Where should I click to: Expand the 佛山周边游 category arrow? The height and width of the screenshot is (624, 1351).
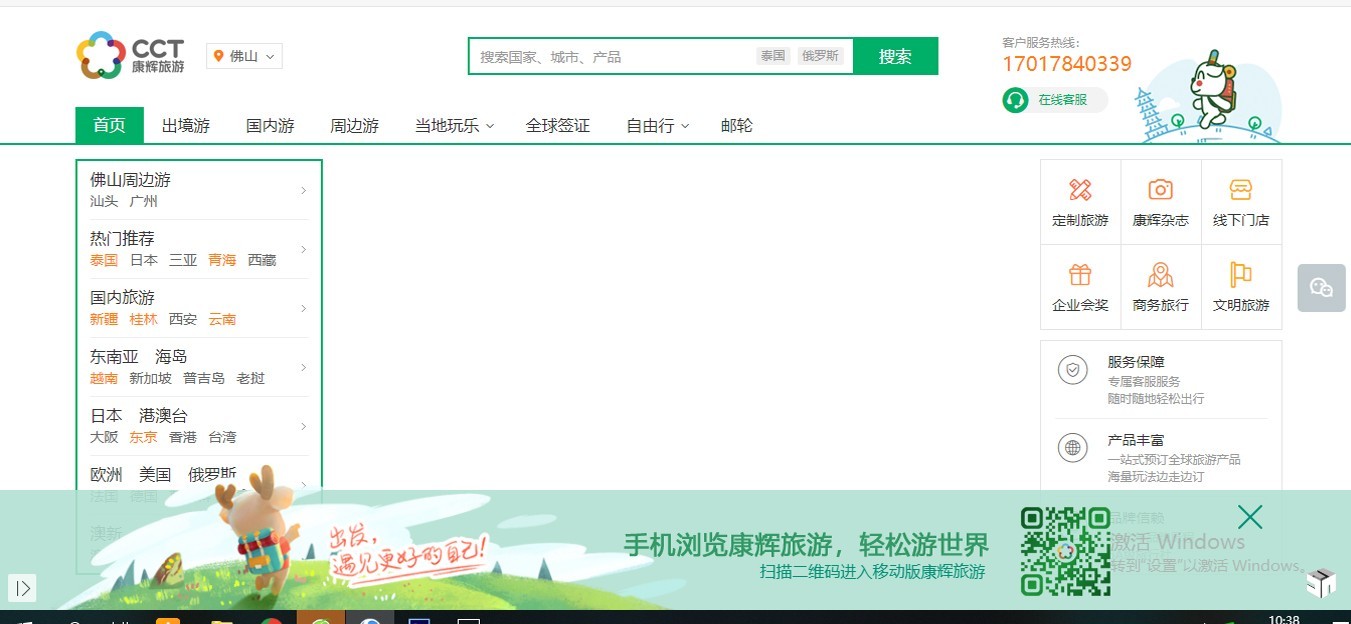coord(303,190)
